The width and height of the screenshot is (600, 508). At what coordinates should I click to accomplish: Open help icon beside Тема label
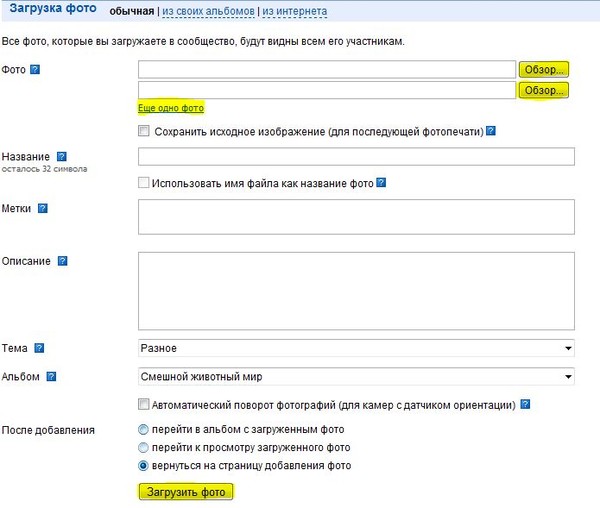(x=39, y=348)
